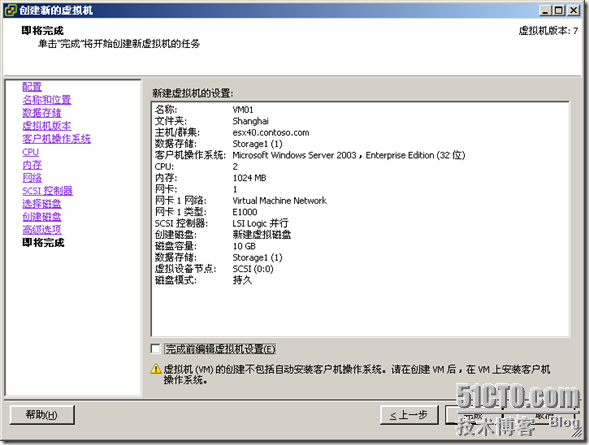589x445 pixels.
Task: Jump to 虚拟机版本 step
Action: (47, 126)
